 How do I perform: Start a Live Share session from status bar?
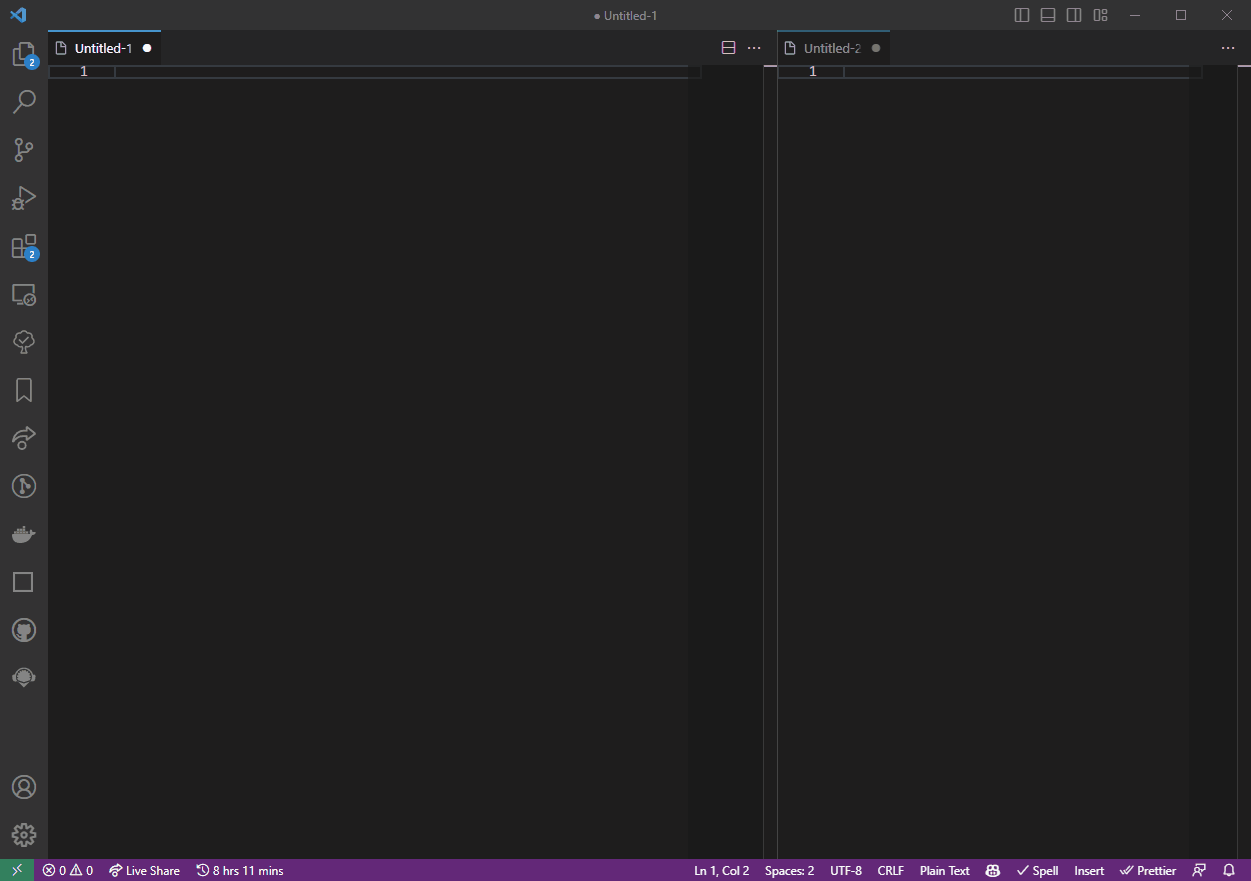(x=143, y=870)
